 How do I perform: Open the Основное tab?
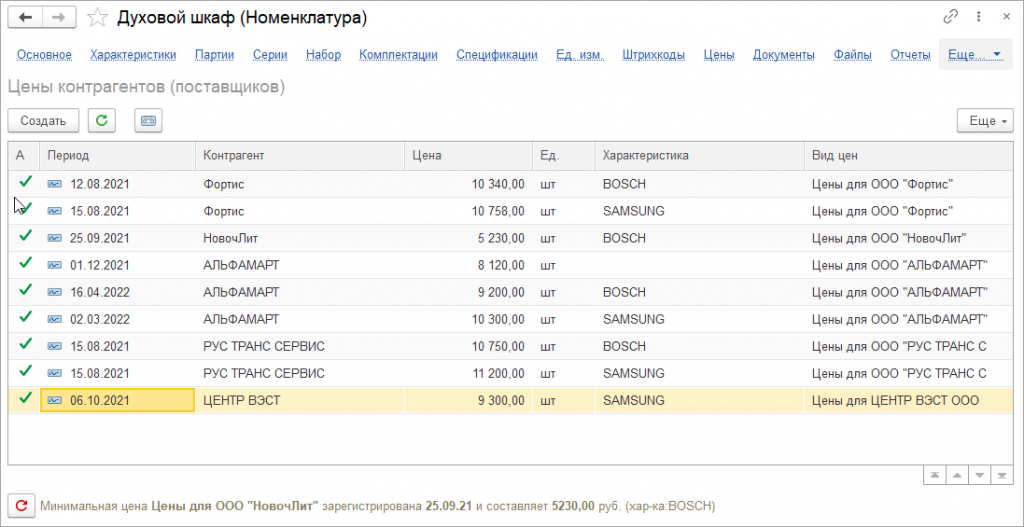tap(44, 55)
